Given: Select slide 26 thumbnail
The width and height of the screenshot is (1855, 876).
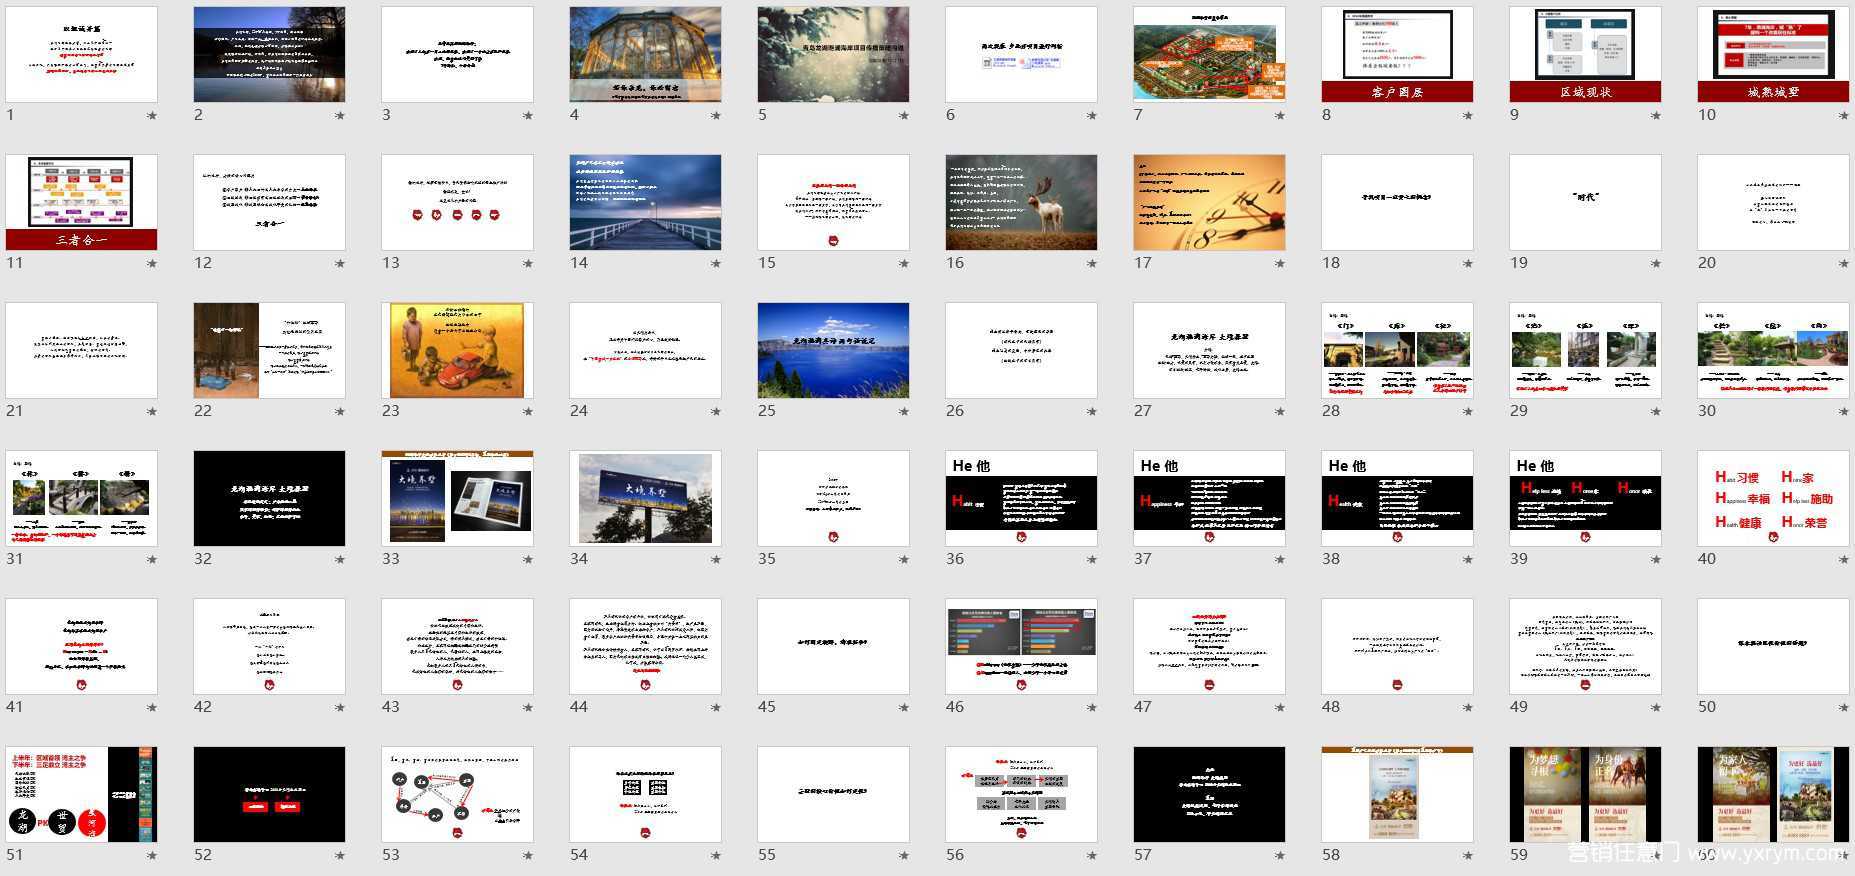Looking at the screenshot, I should click(1021, 350).
